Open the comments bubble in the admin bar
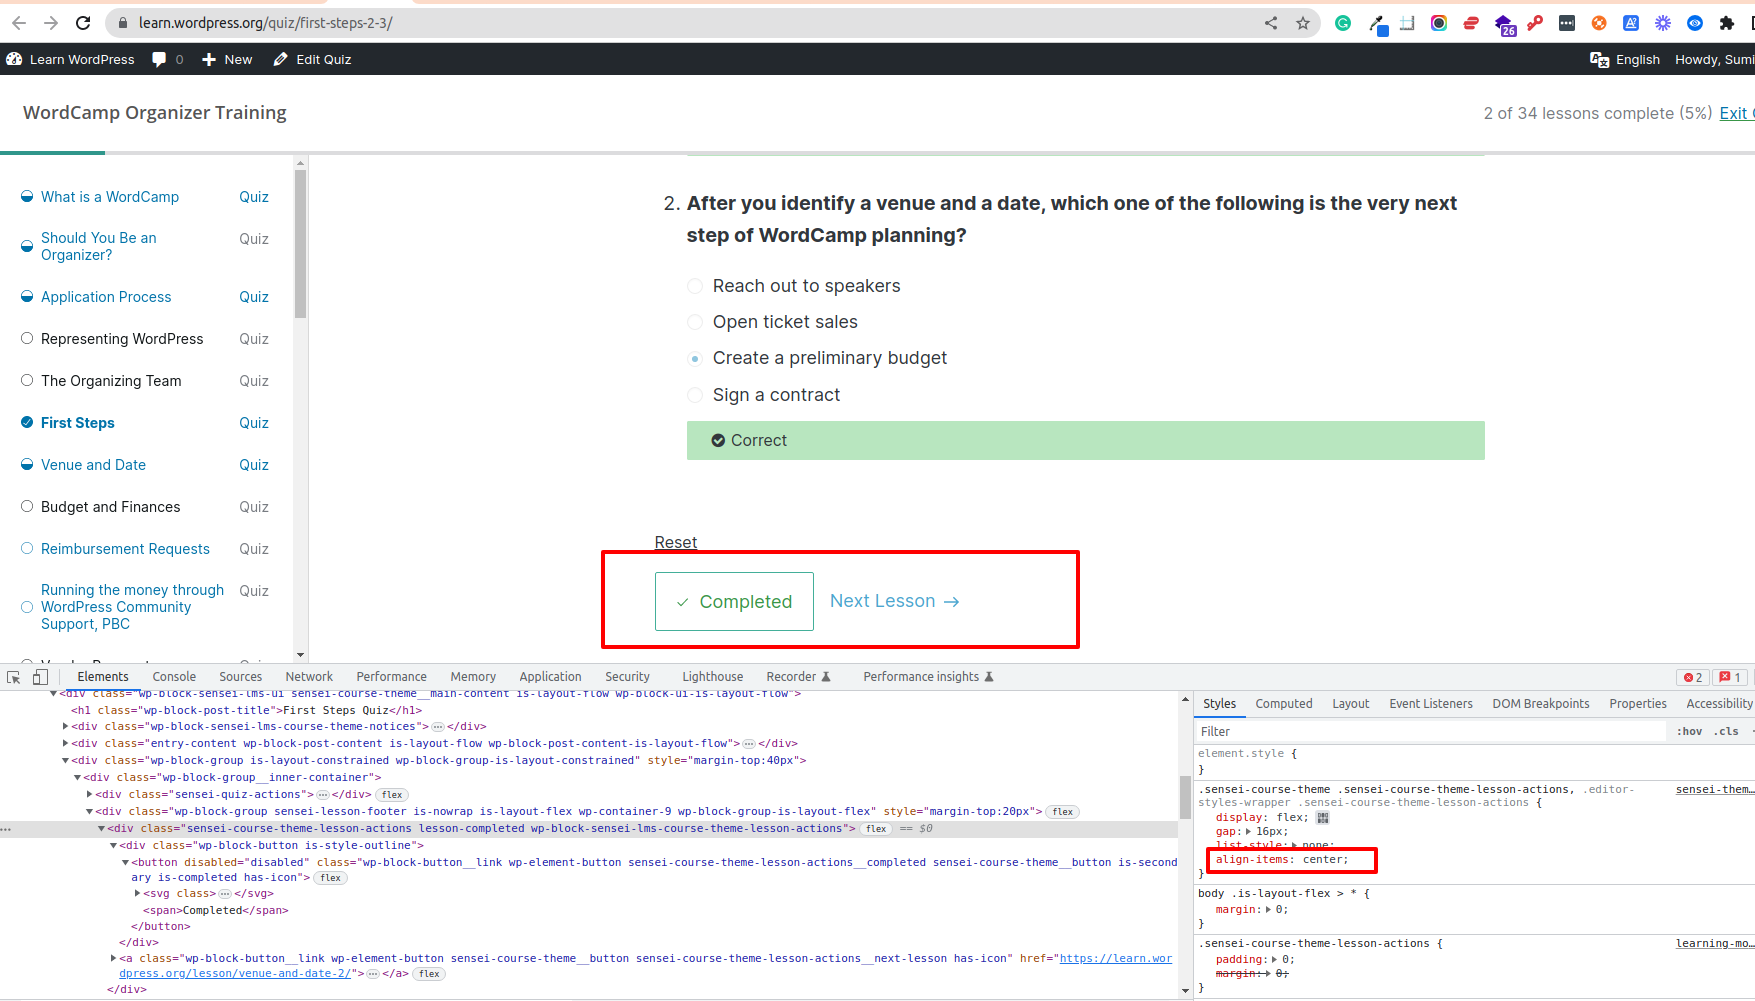 tap(158, 59)
